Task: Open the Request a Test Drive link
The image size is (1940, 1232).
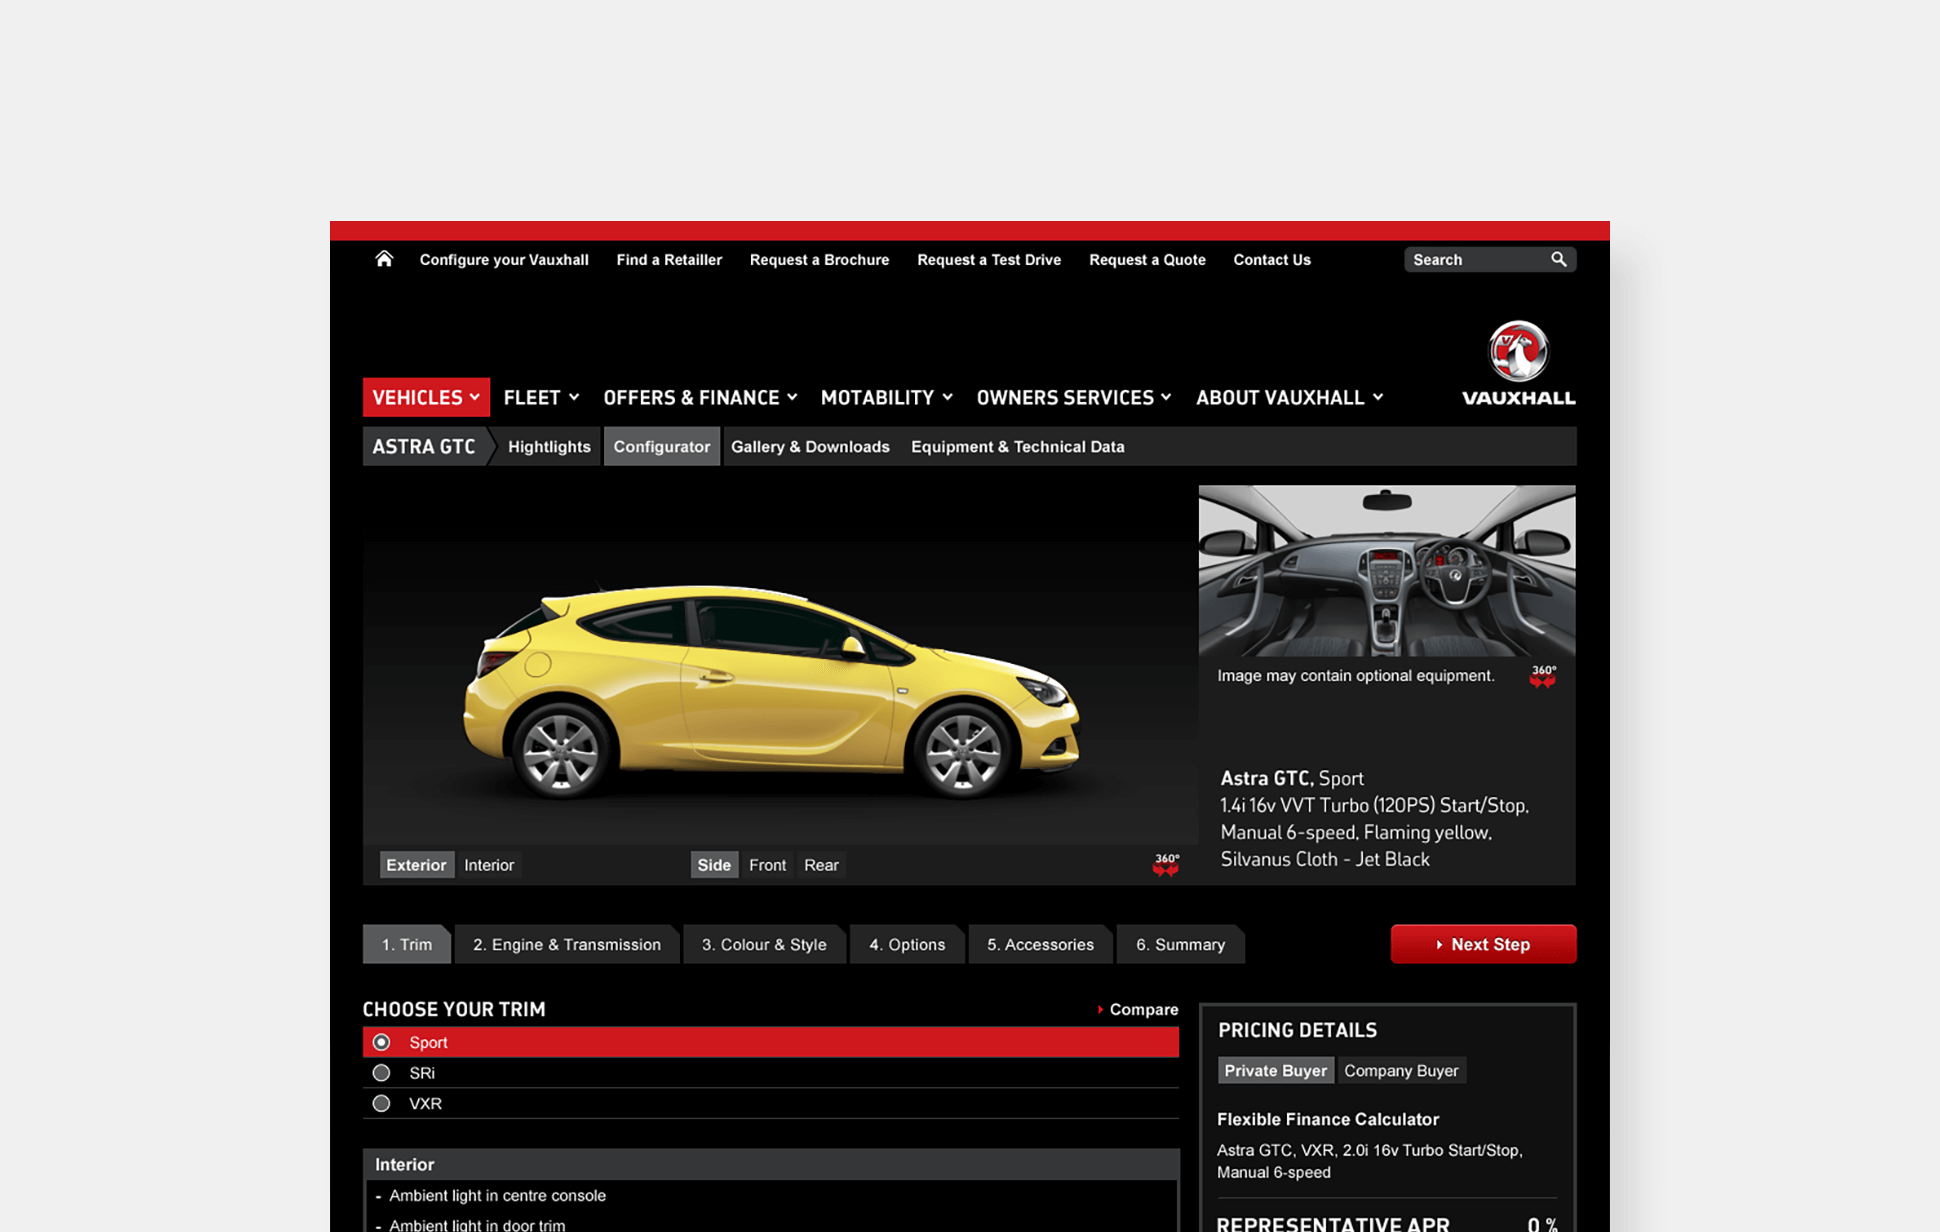Action: point(988,259)
